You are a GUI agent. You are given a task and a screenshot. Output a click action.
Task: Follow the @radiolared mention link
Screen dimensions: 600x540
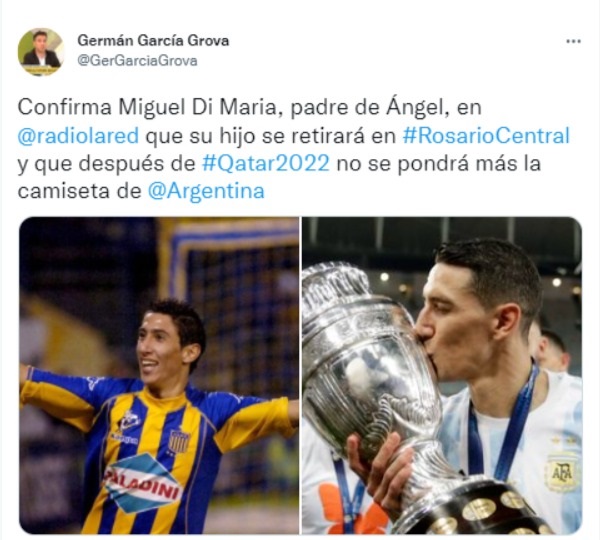[78, 136]
